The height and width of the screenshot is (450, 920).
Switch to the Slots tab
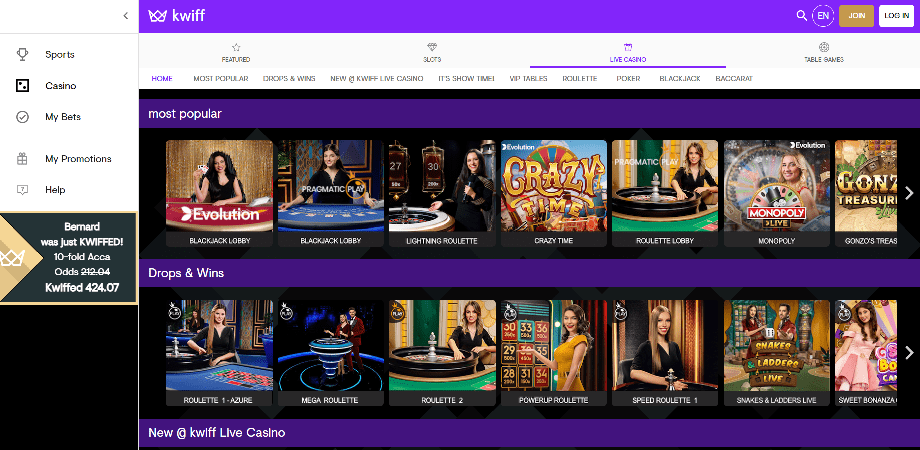coord(432,52)
